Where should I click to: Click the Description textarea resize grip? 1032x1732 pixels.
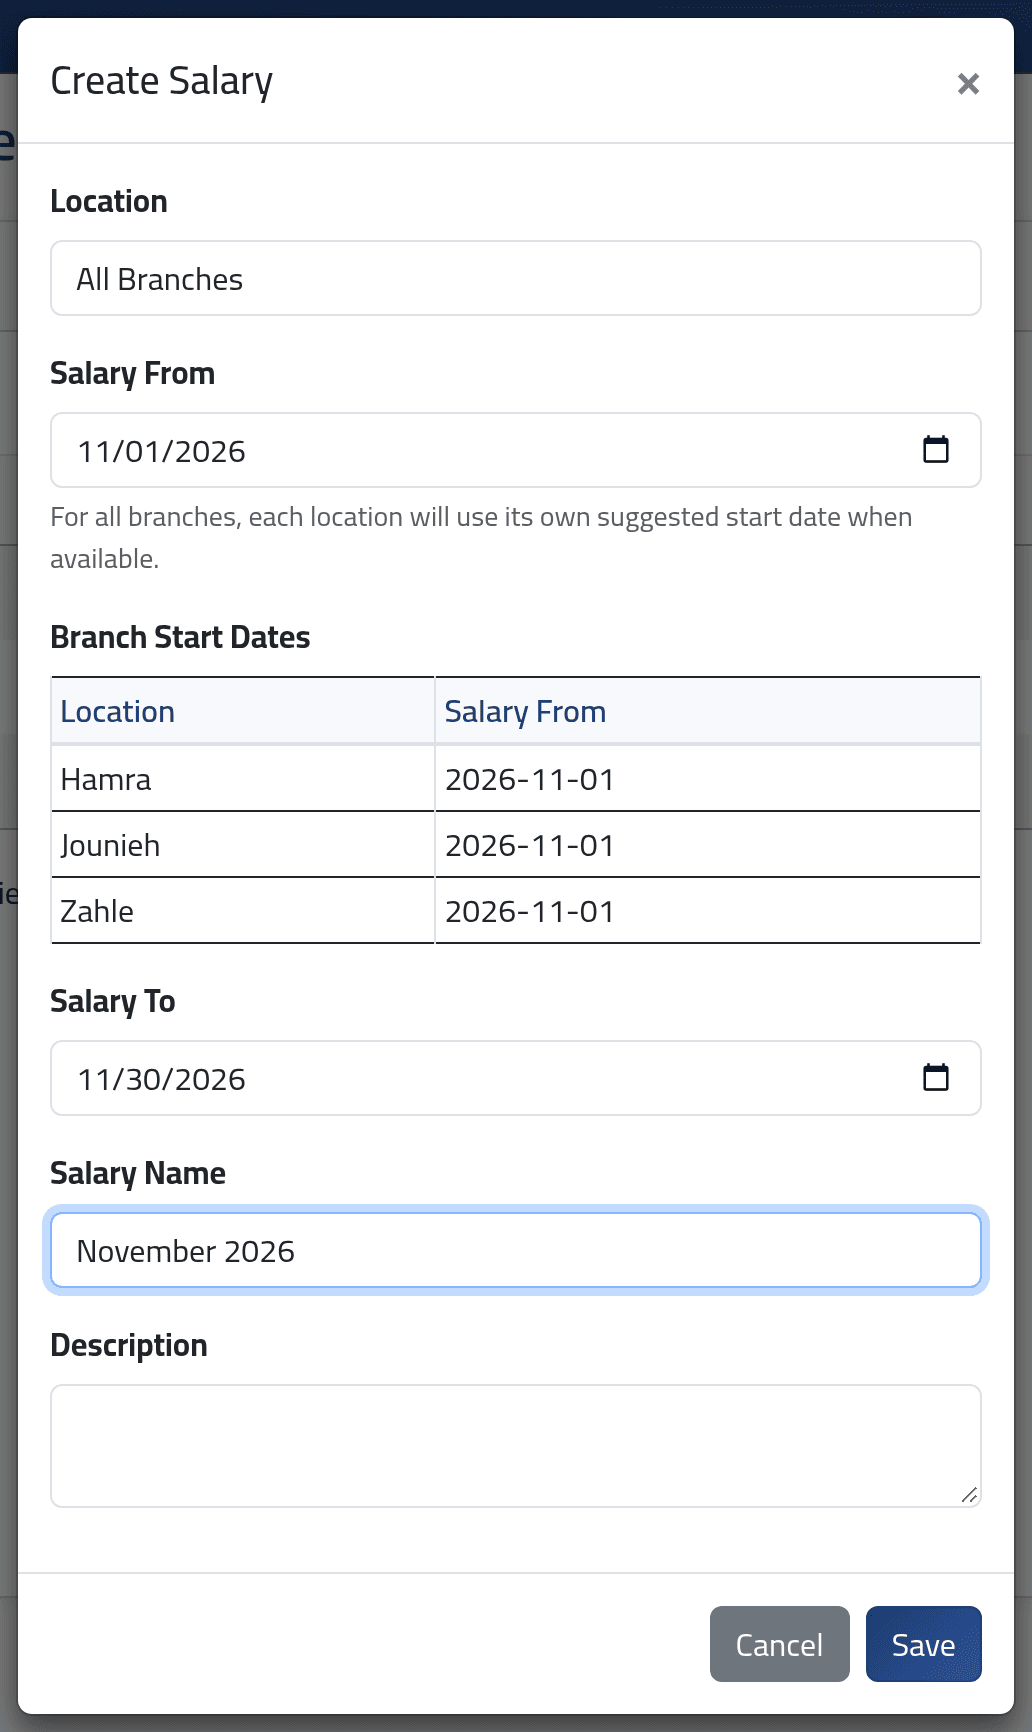click(969, 1495)
